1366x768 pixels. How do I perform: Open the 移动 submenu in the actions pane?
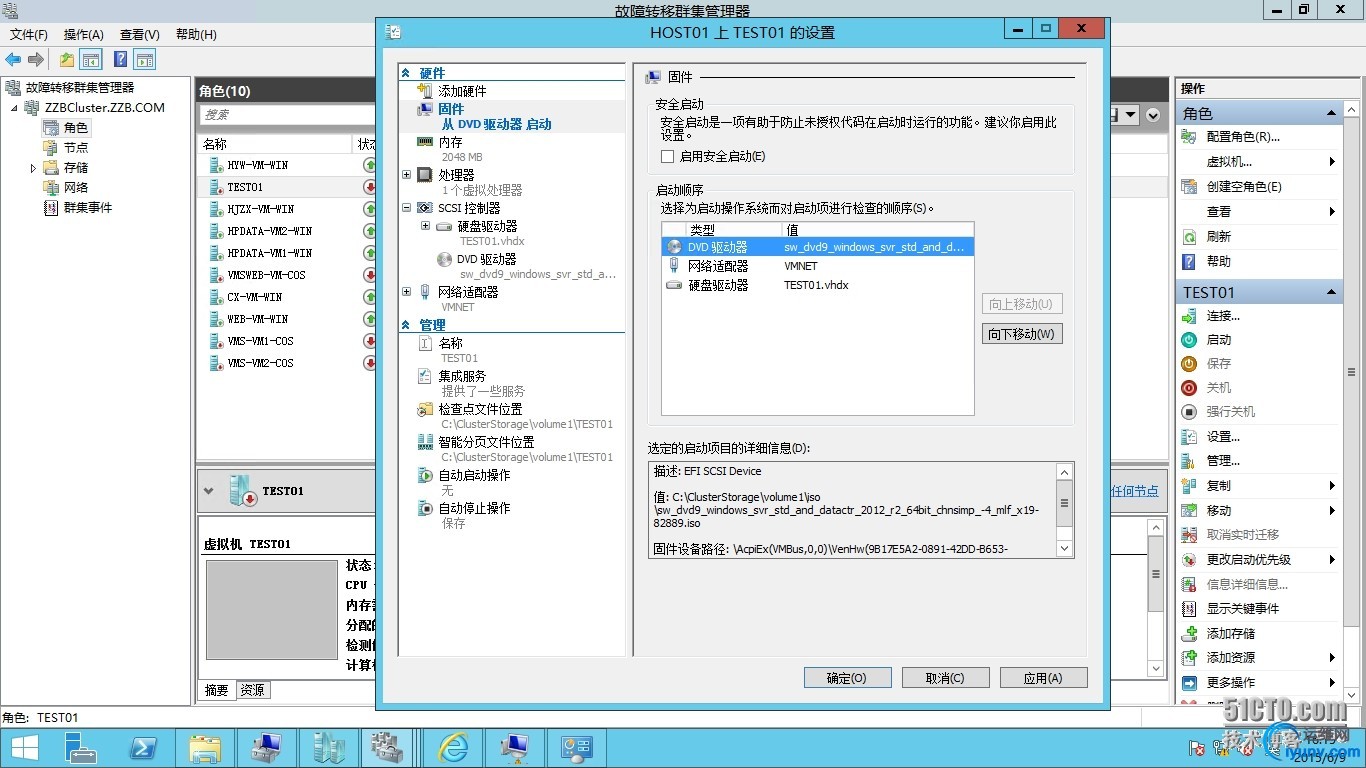coord(1333,511)
